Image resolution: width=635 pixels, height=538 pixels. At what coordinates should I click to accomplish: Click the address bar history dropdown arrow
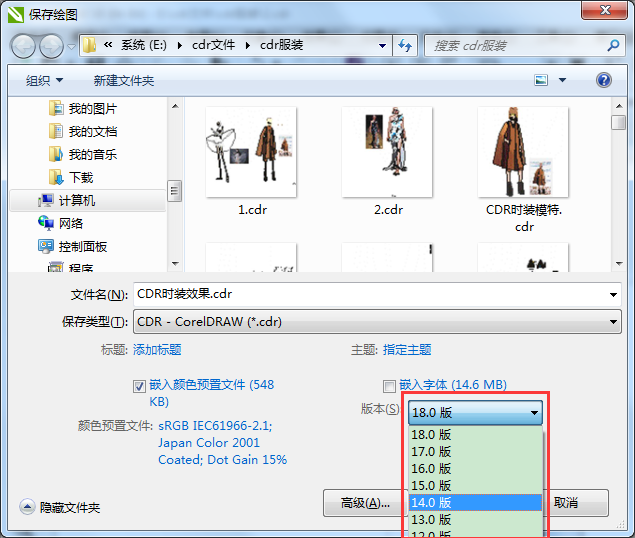[382, 45]
